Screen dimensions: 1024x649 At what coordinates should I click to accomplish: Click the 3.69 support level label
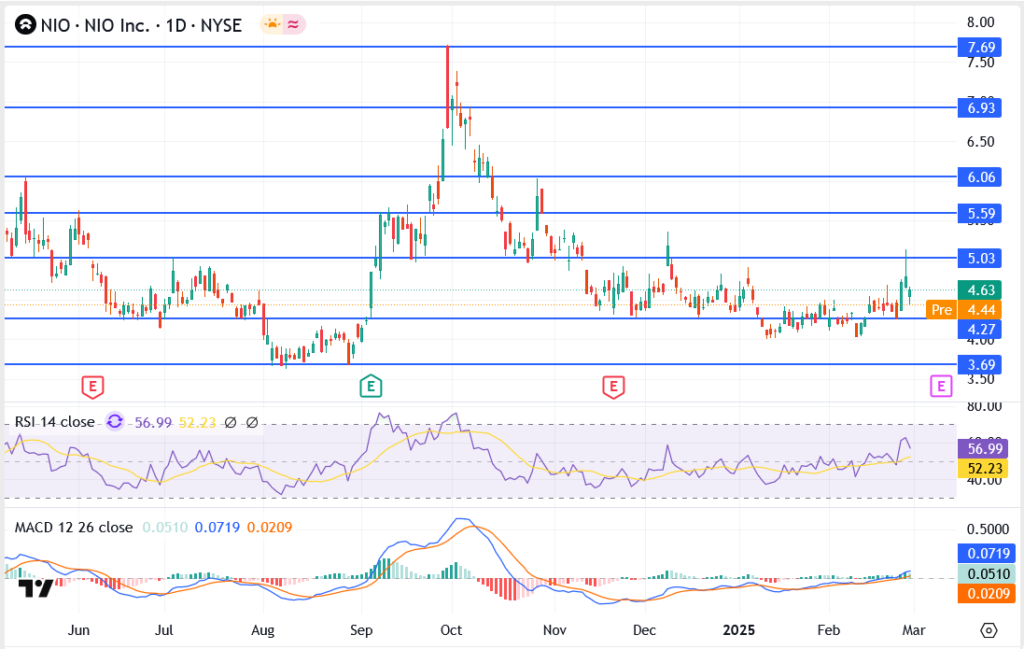tap(975, 365)
